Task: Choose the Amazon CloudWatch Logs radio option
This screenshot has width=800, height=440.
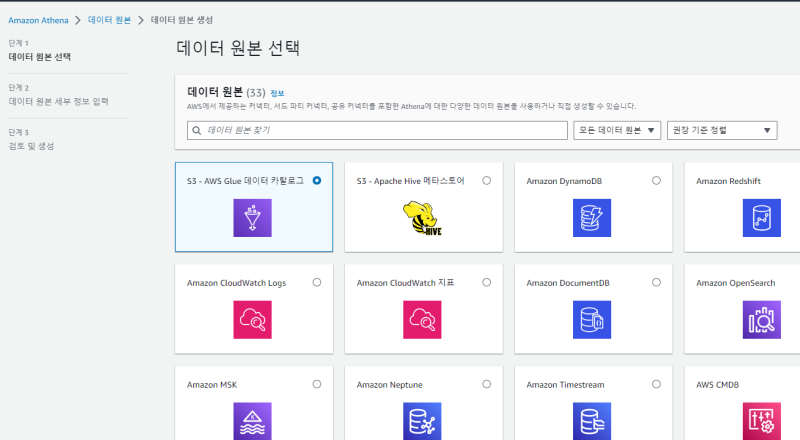Action: pyautogui.click(x=317, y=283)
